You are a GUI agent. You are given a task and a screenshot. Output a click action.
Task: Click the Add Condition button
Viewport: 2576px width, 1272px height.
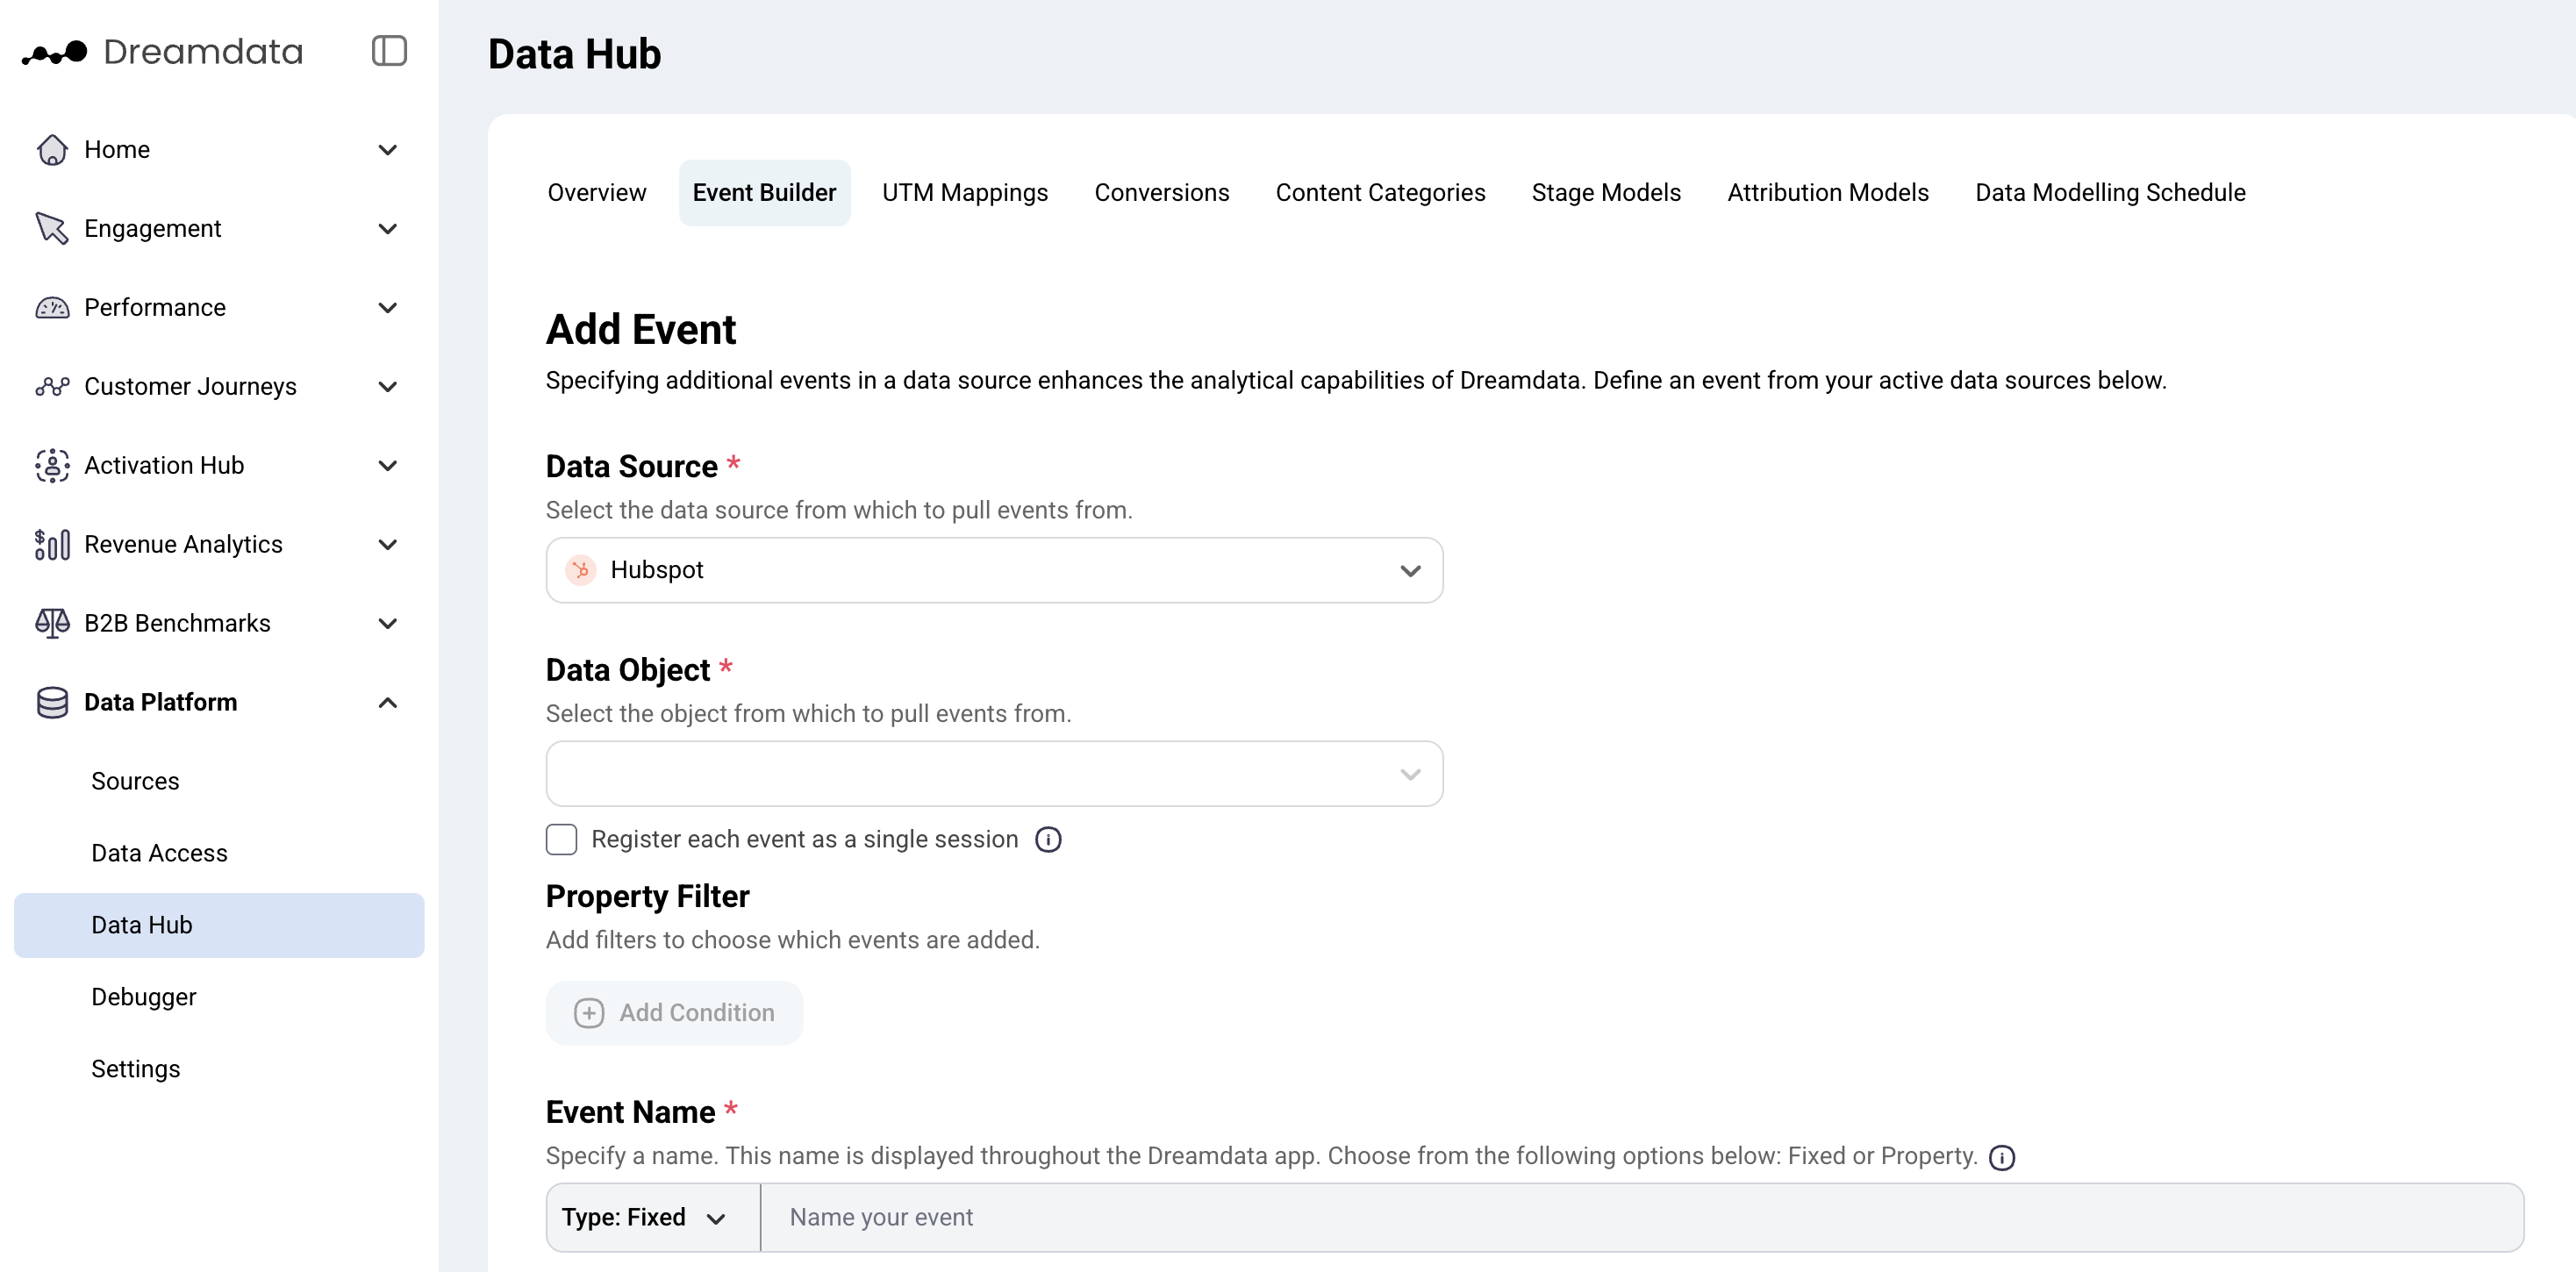674,1012
